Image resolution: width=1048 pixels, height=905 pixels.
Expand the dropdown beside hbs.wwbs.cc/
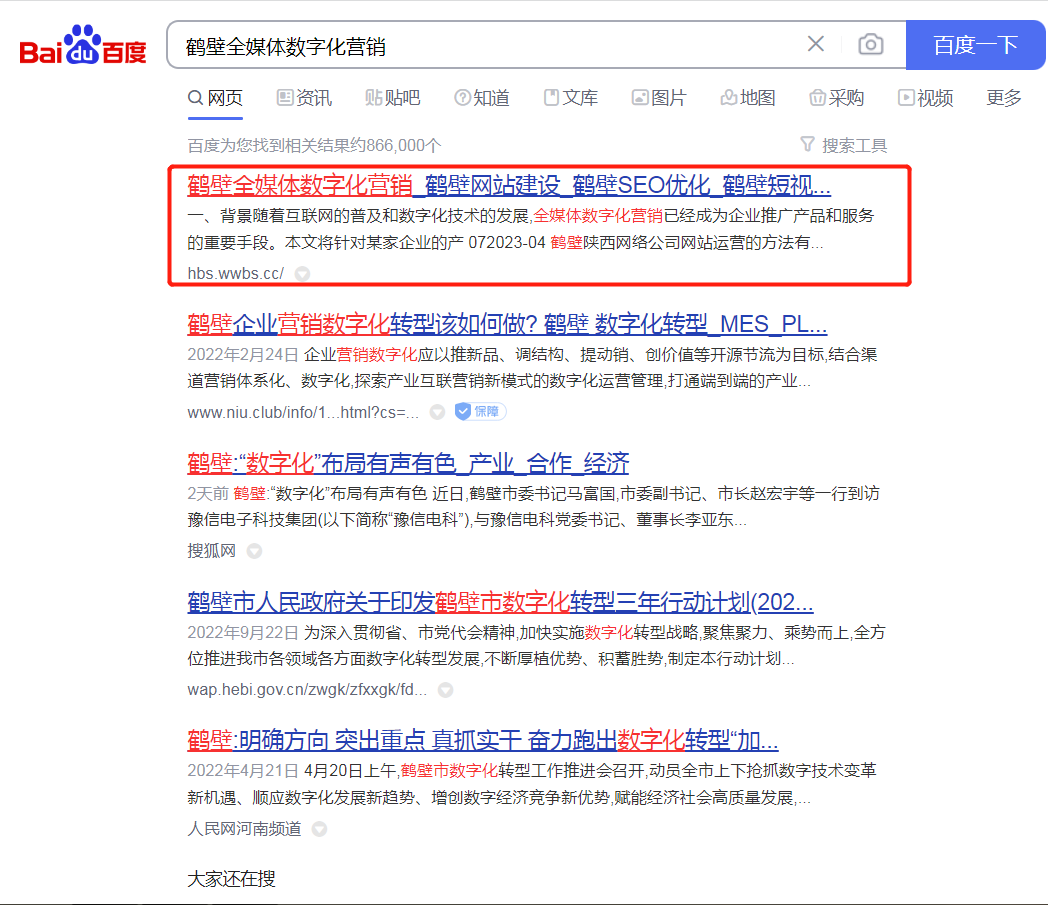coord(302,273)
